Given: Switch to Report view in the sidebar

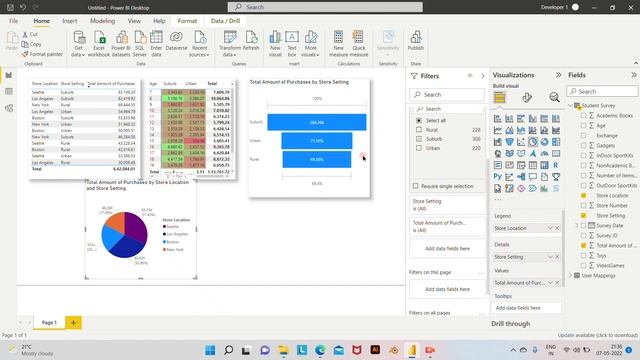Looking at the screenshot, I should 9,76.
